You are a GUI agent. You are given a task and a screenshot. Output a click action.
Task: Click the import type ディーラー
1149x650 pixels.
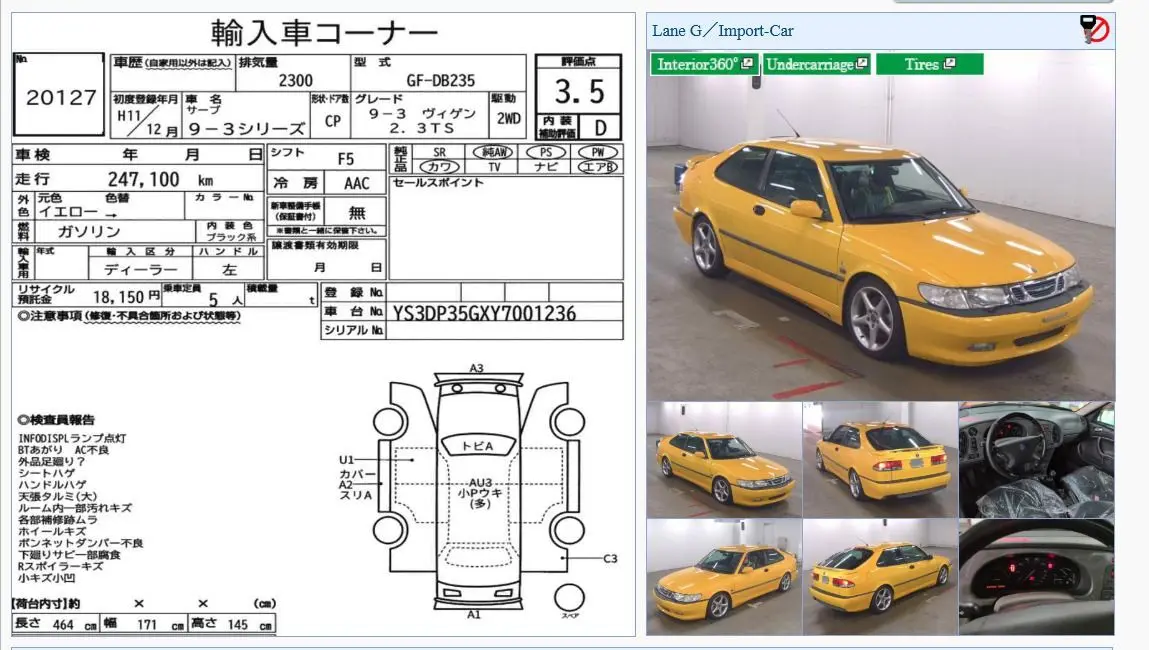(140, 270)
